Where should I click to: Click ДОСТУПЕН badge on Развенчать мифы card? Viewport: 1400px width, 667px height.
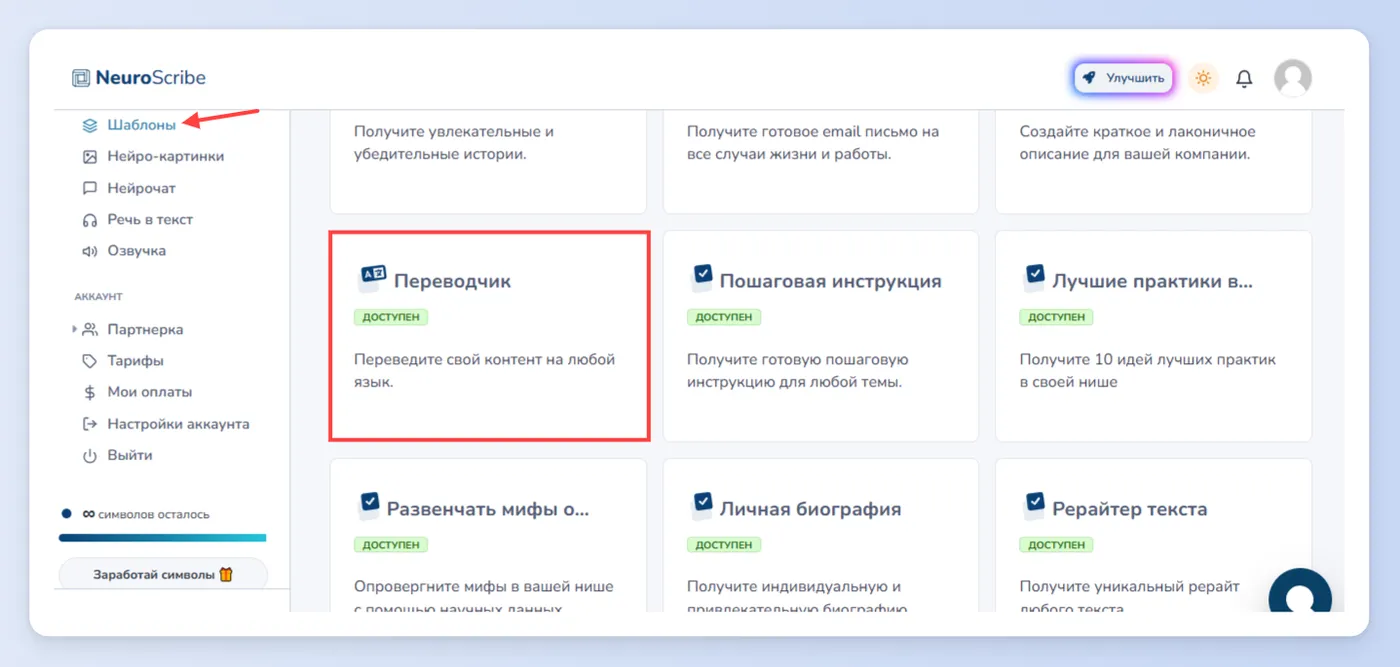(391, 545)
